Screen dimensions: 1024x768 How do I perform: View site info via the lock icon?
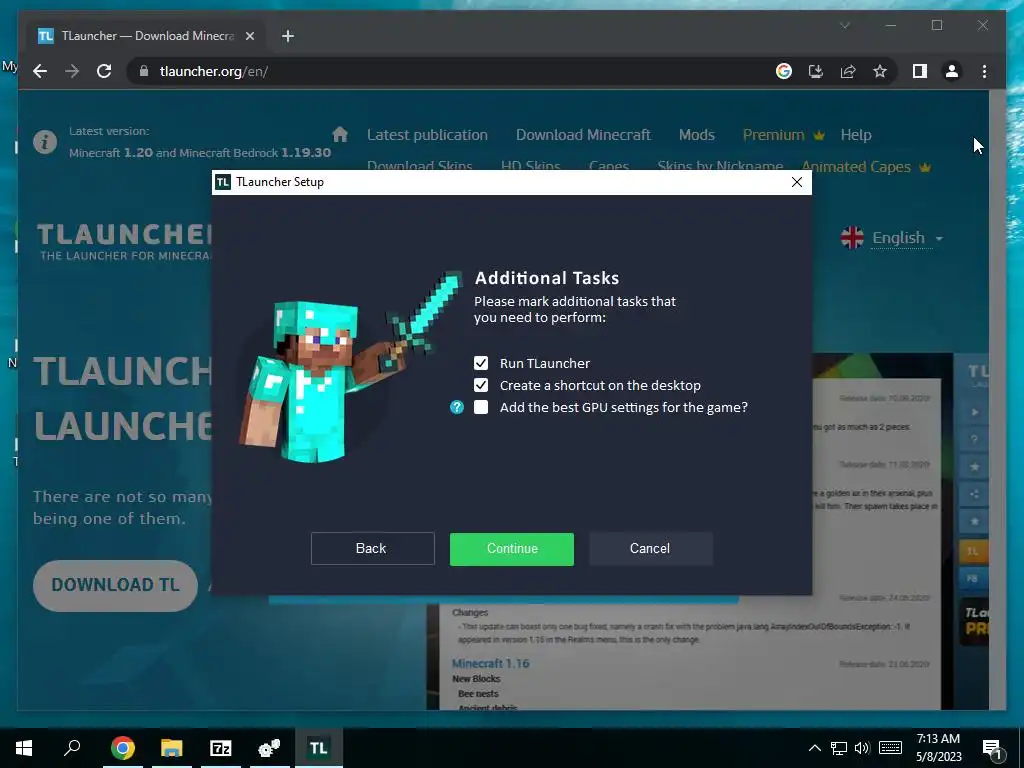[x=144, y=71]
